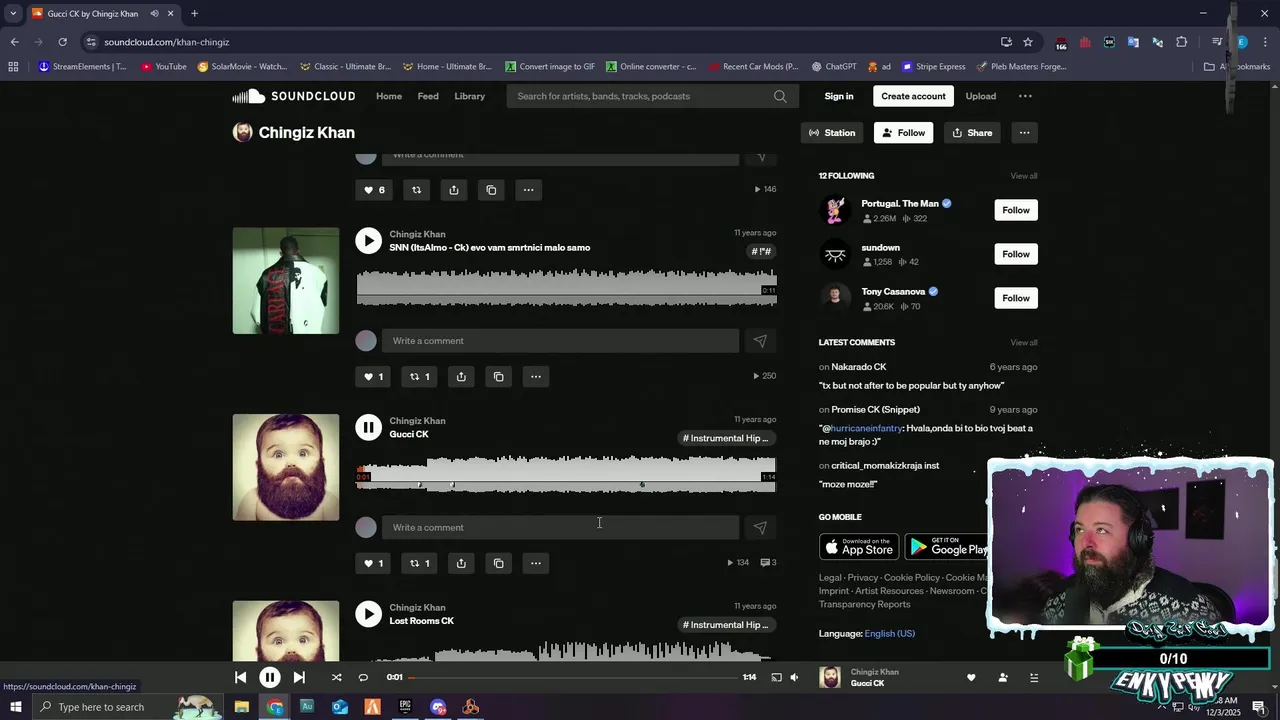Open File Explorer from the taskbar
This screenshot has height=720, width=1280.
click(x=242, y=707)
